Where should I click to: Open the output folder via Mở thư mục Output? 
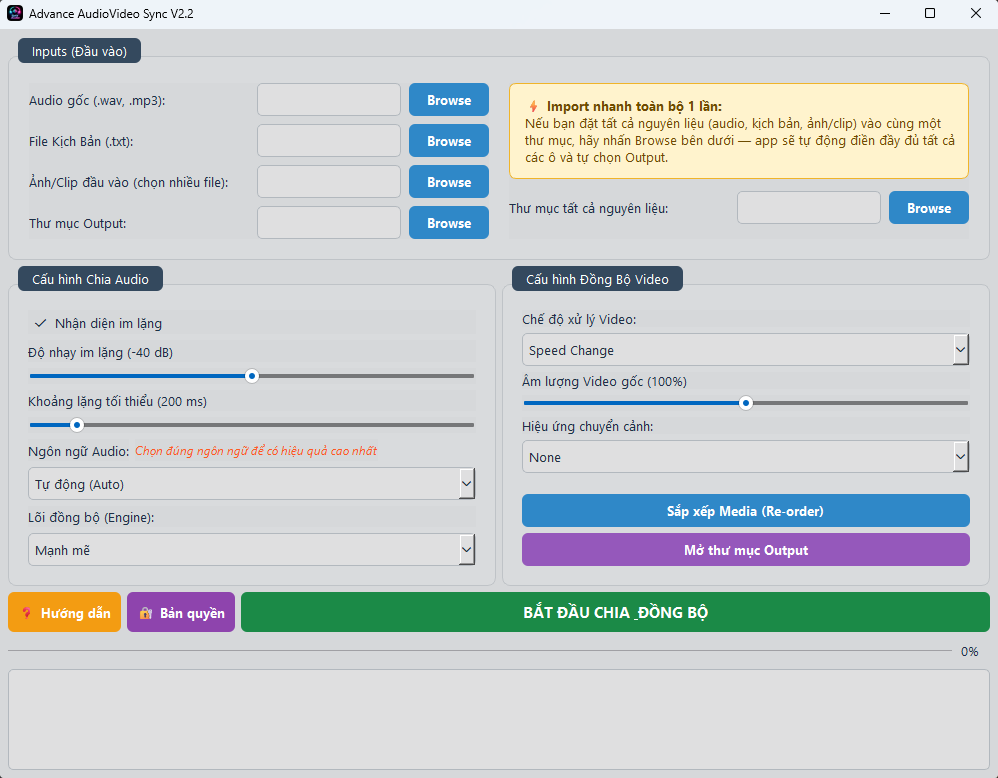(x=745, y=549)
